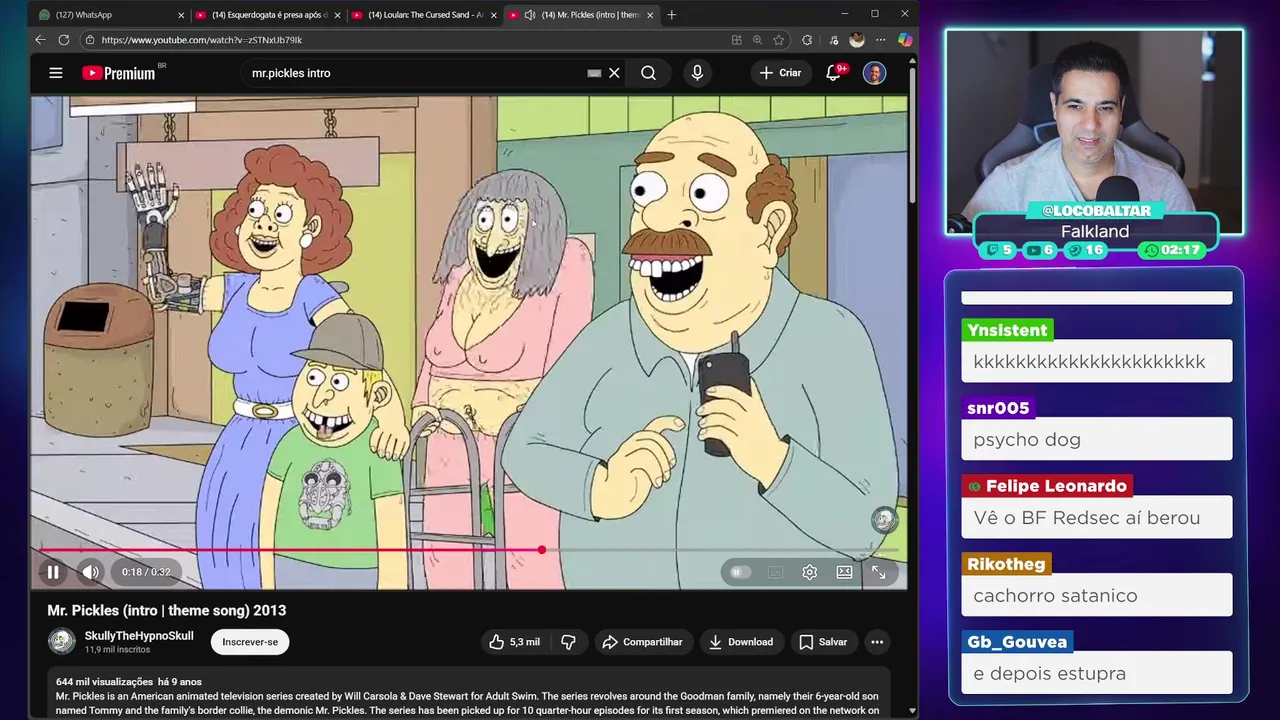1280x720 pixels.
Task: Open a new browser tab
Action: (672, 15)
